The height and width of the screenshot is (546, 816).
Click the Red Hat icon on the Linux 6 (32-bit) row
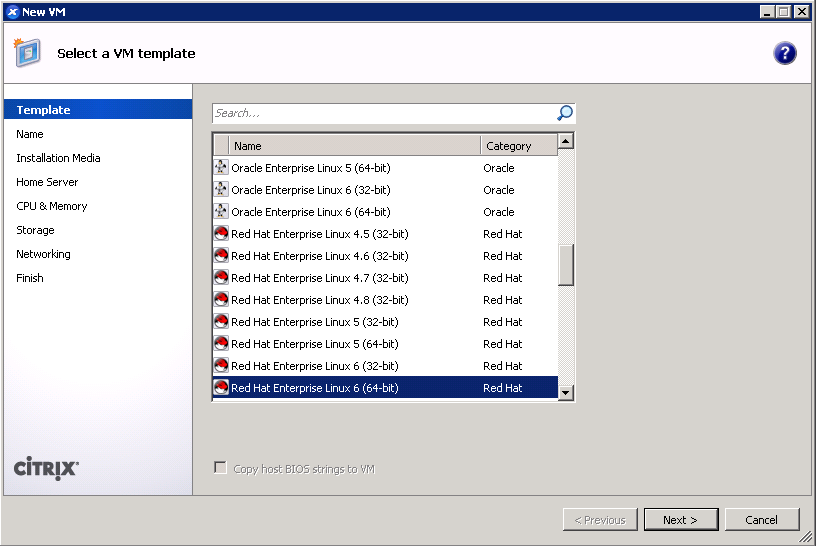click(221, 365)
